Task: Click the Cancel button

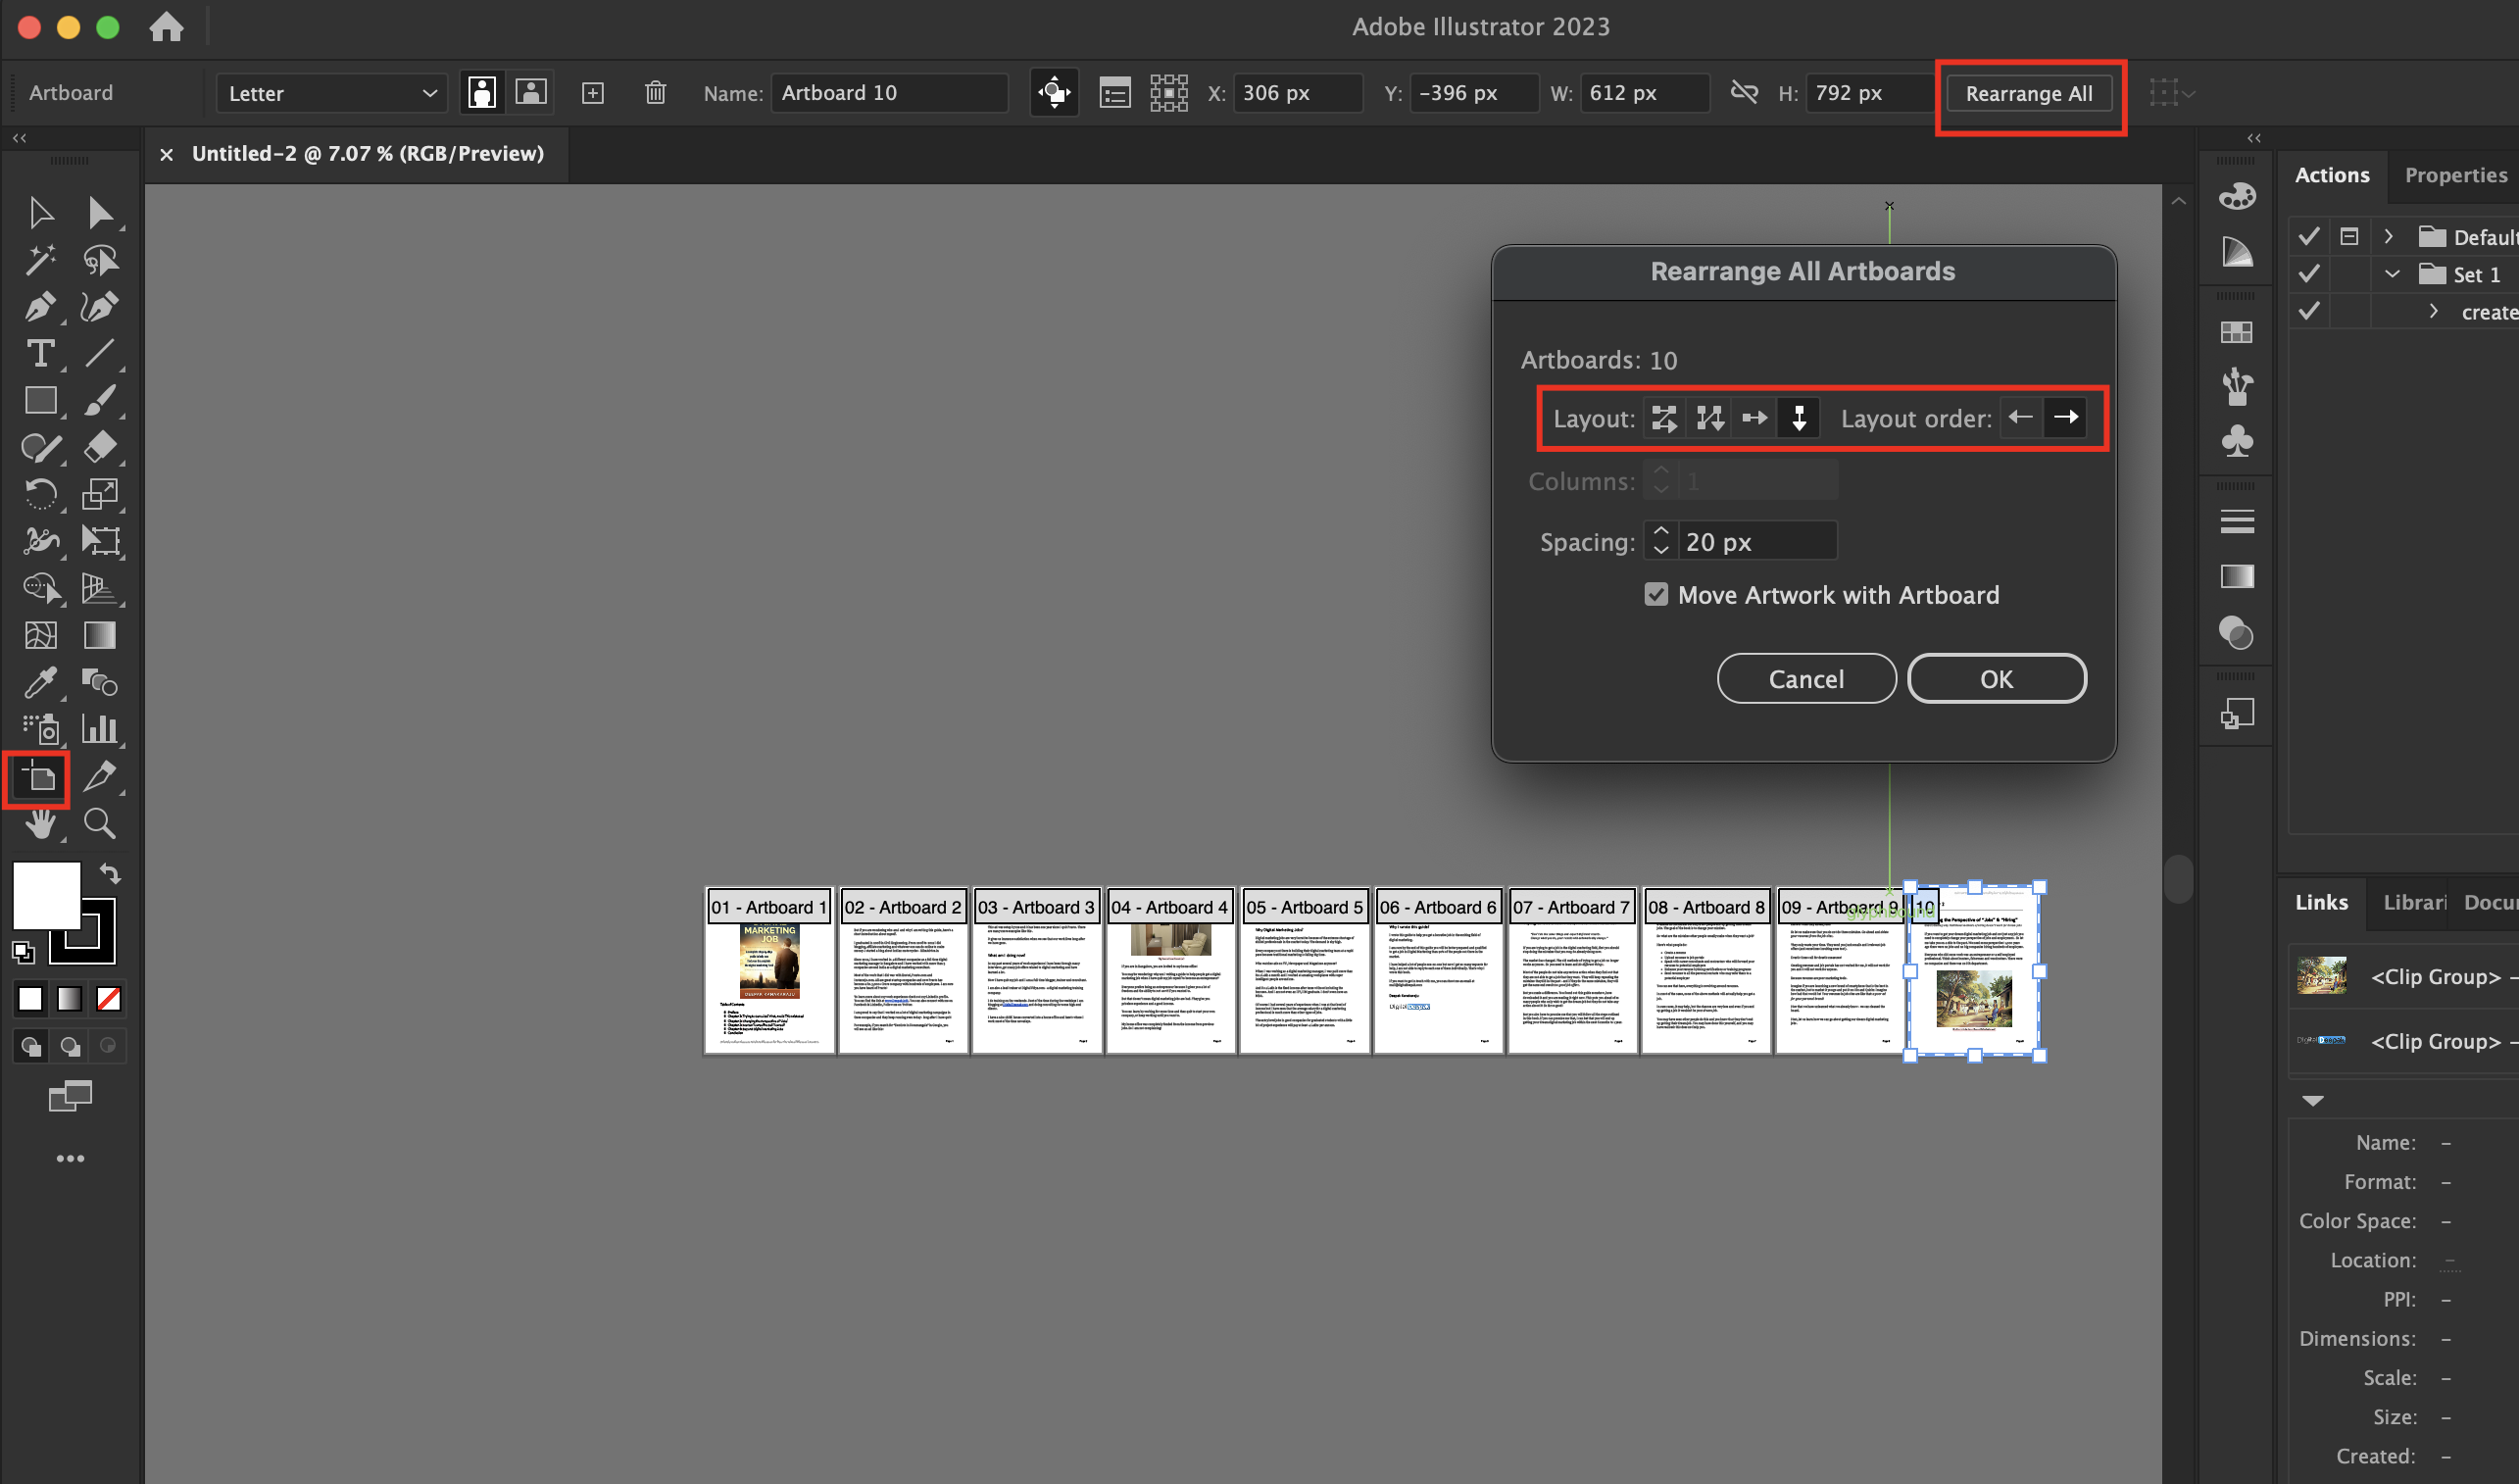Action: pyautogui.click(x=1806, y=679)
